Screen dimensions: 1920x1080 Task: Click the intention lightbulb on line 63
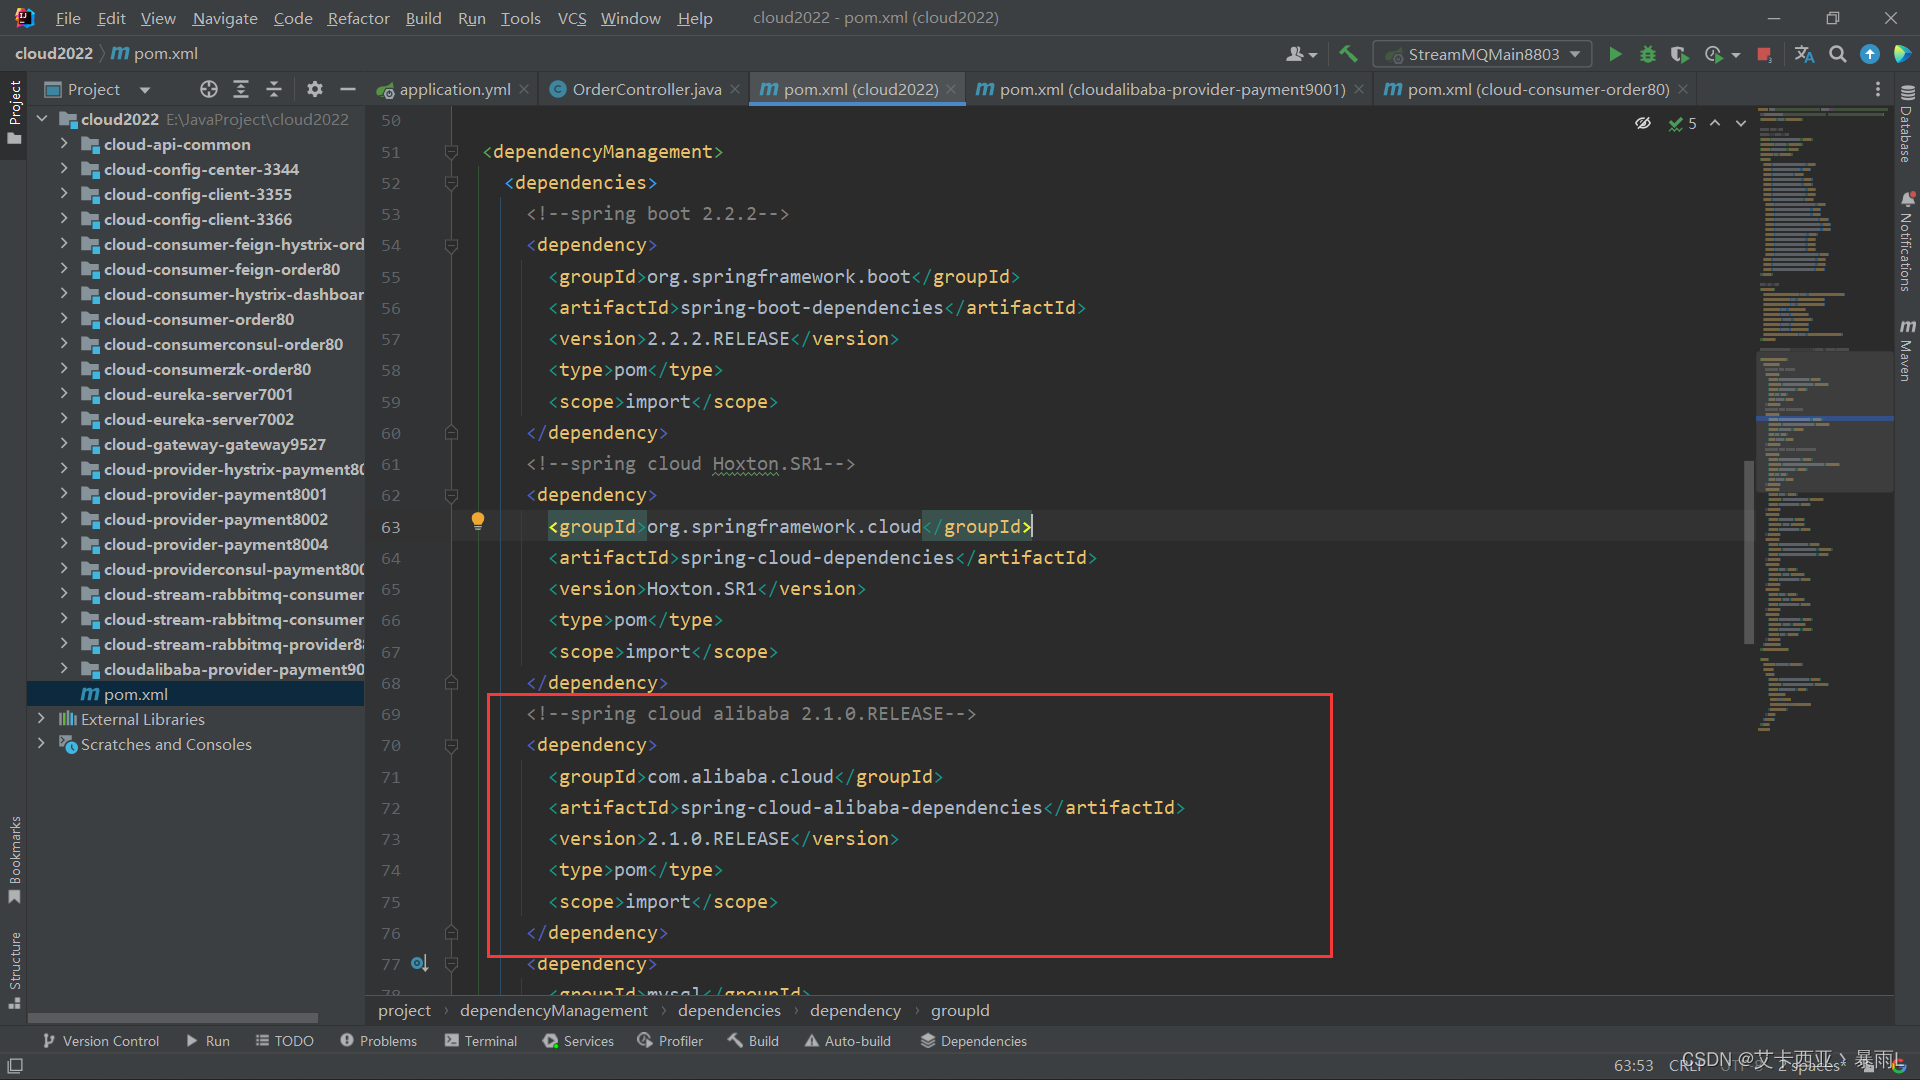pos(478,521)
